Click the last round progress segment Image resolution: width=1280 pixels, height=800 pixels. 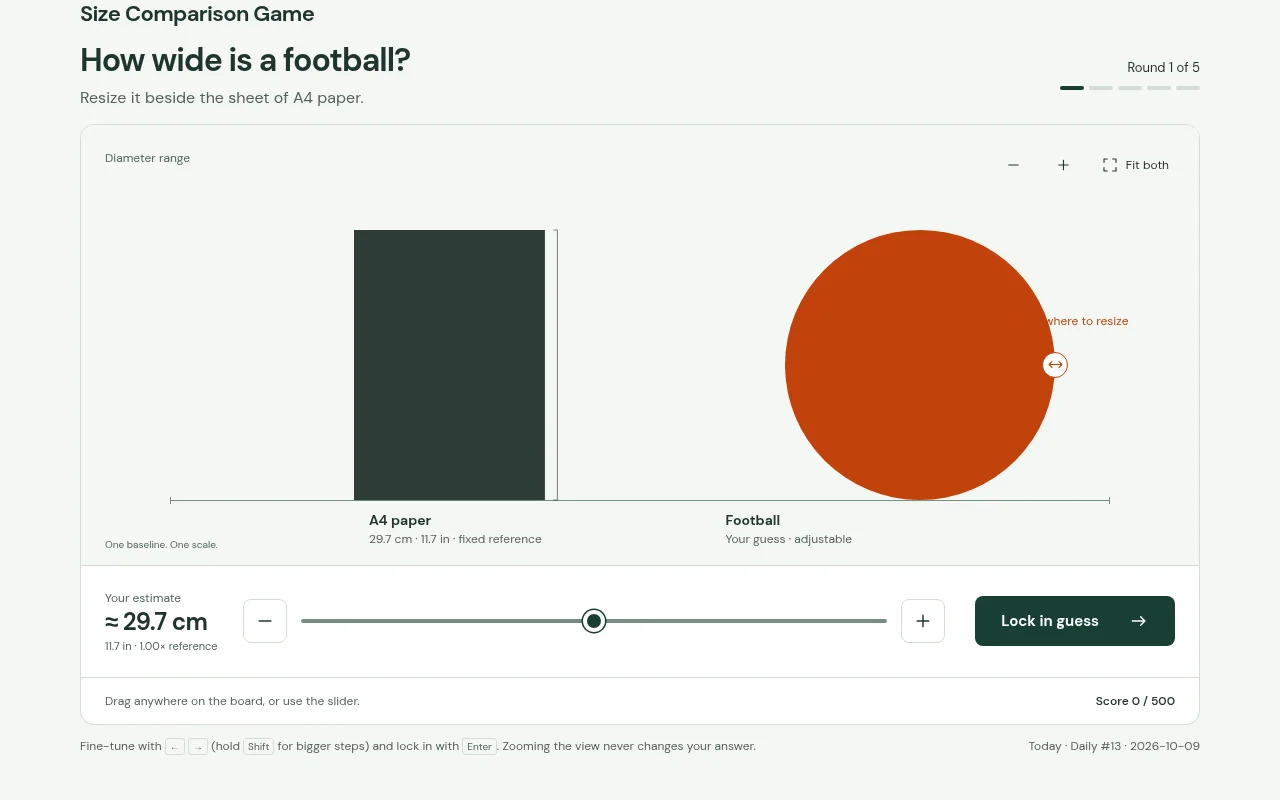tap(1188, 88)
